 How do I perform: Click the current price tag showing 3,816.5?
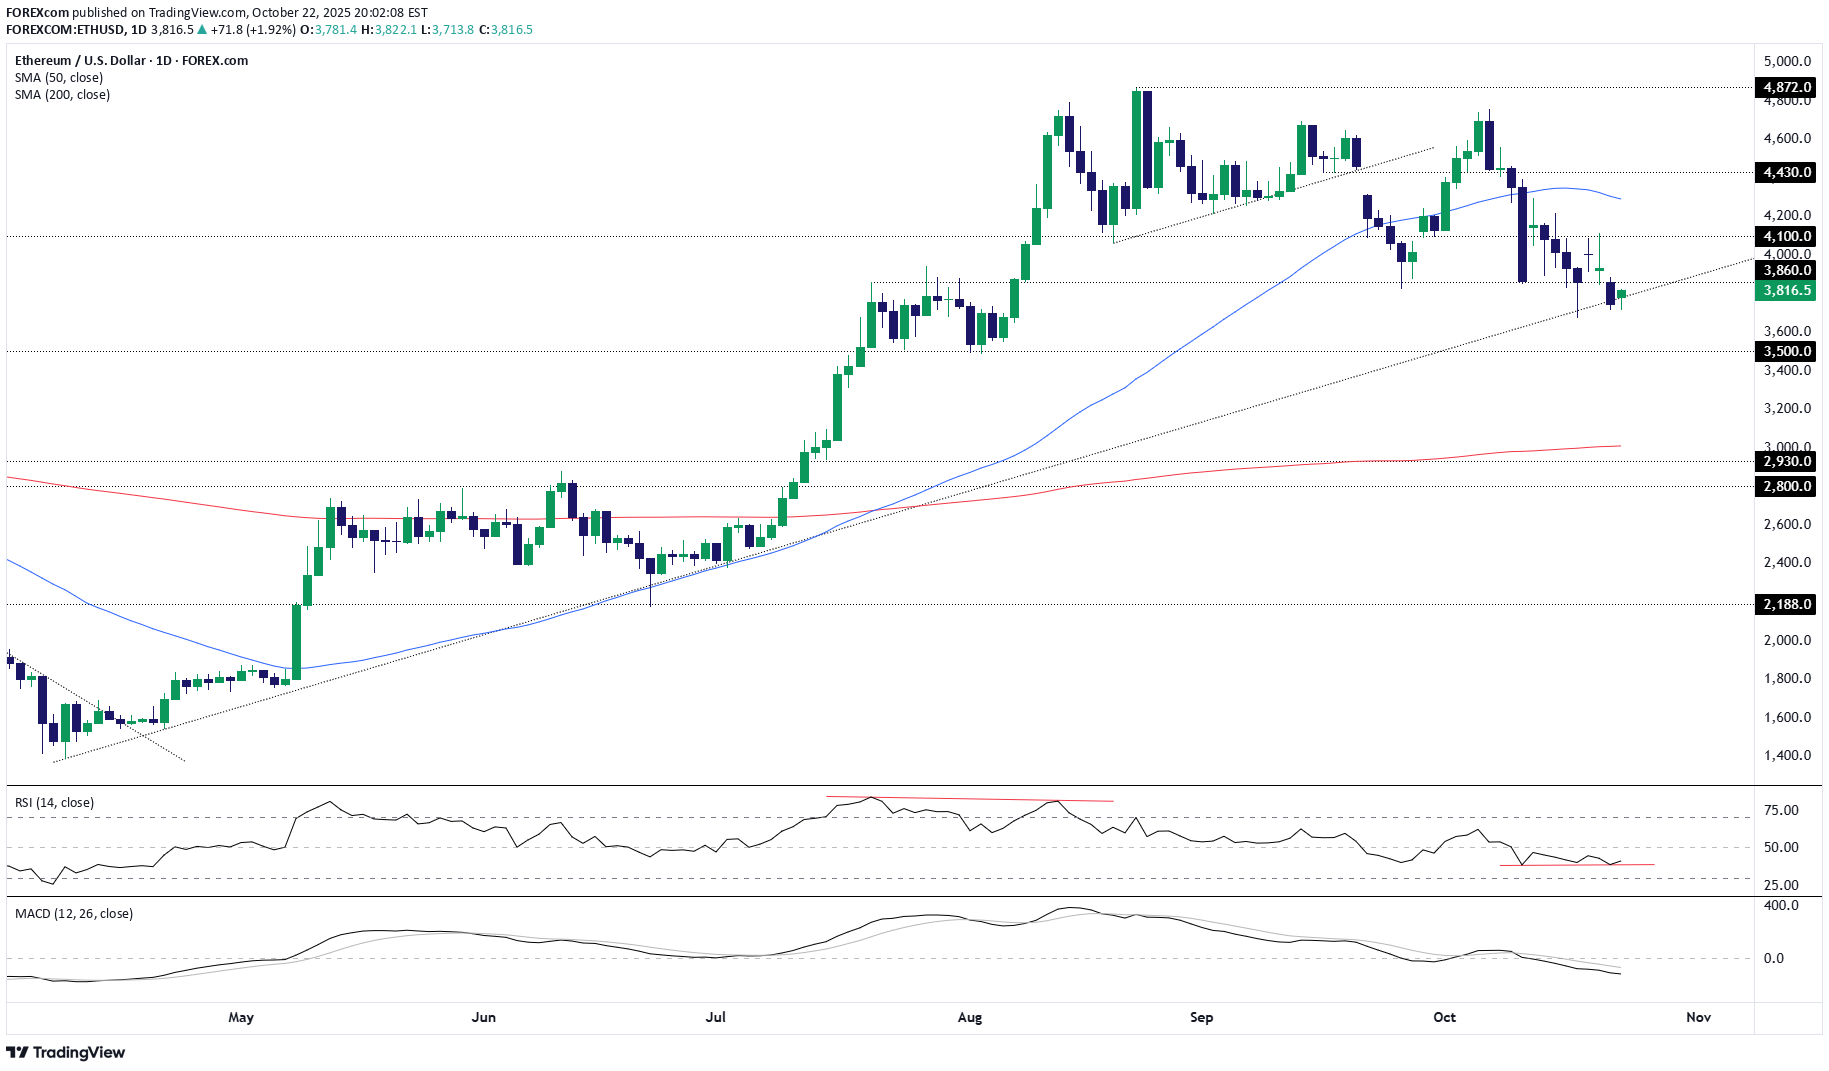tap(1786, 291)
